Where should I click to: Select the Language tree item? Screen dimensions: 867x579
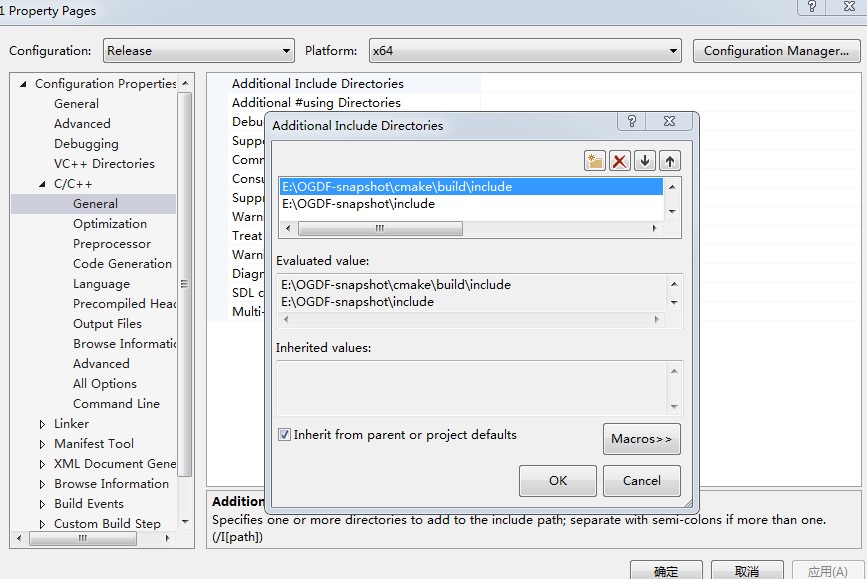tap(101, 284)
